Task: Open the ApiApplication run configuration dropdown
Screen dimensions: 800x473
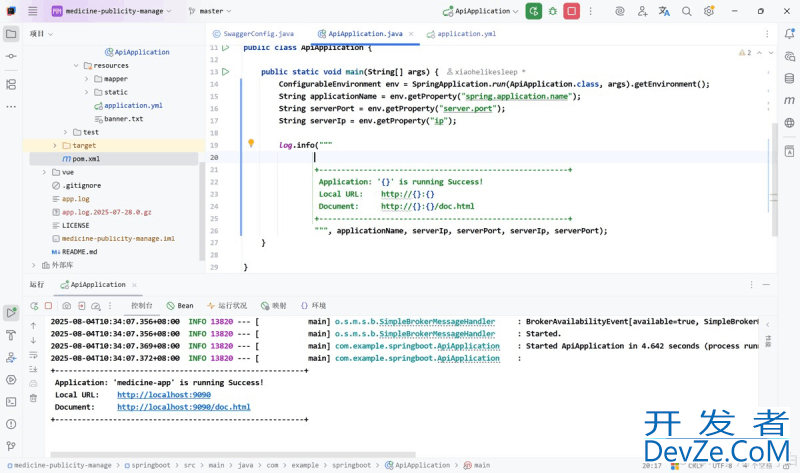Action: (481, 11)
